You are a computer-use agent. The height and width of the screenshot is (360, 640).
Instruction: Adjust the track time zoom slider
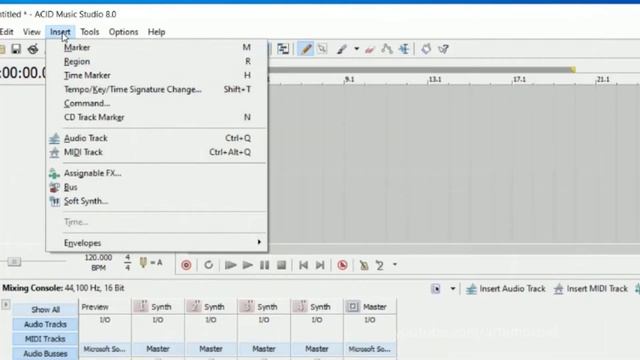[14, 261]
